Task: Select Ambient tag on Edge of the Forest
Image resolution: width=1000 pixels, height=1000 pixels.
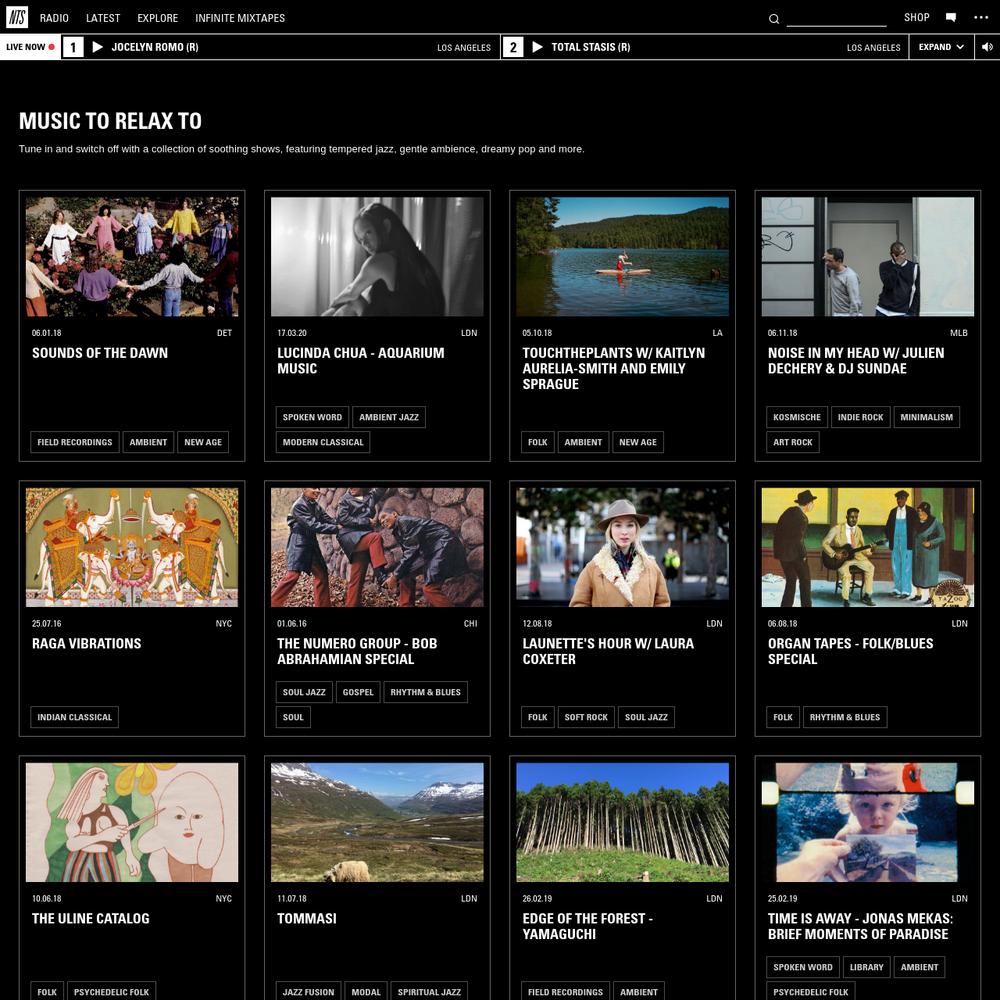Action: [638, 992]
